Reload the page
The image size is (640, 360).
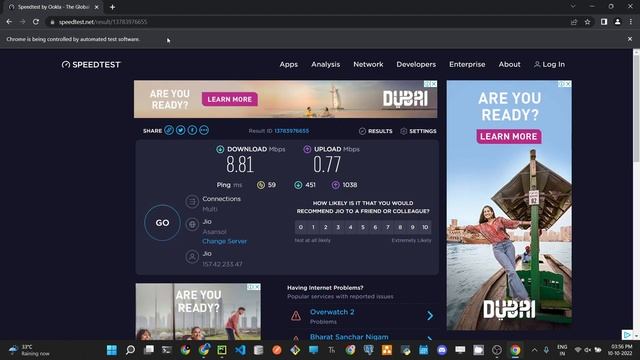36,22
